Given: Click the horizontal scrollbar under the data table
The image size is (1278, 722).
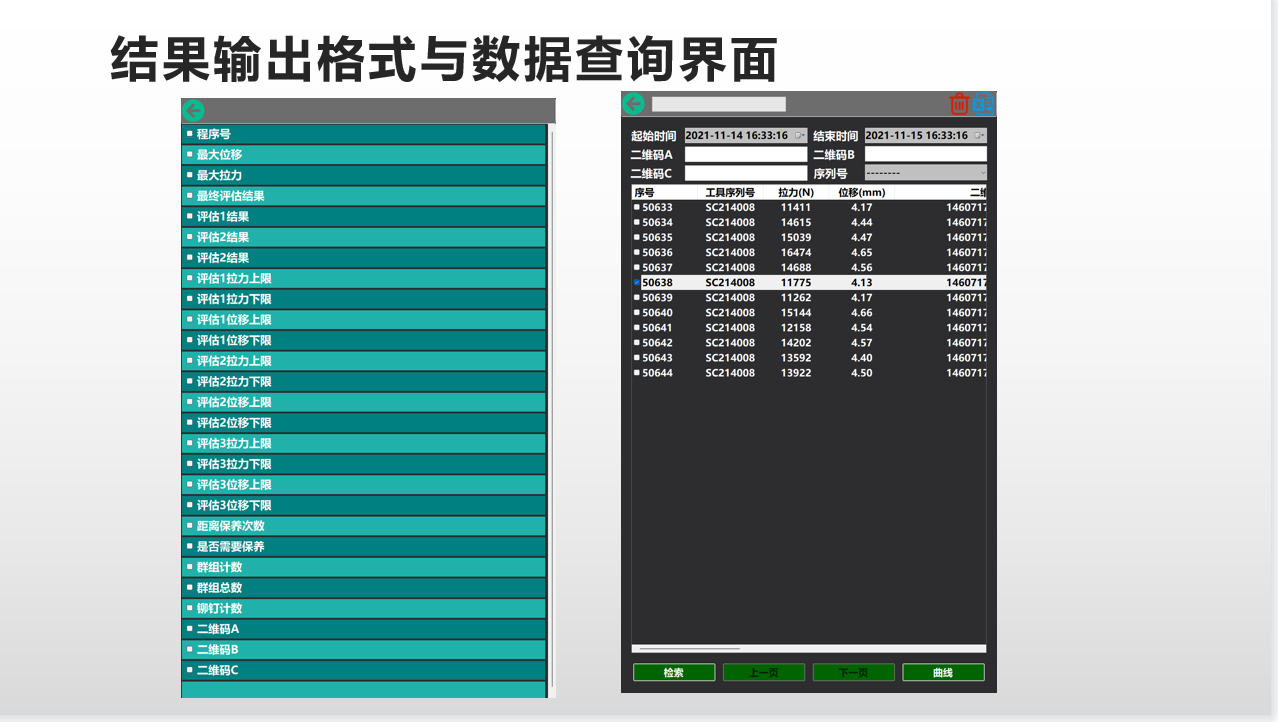Looking at the screenshot, I should 690,649.
